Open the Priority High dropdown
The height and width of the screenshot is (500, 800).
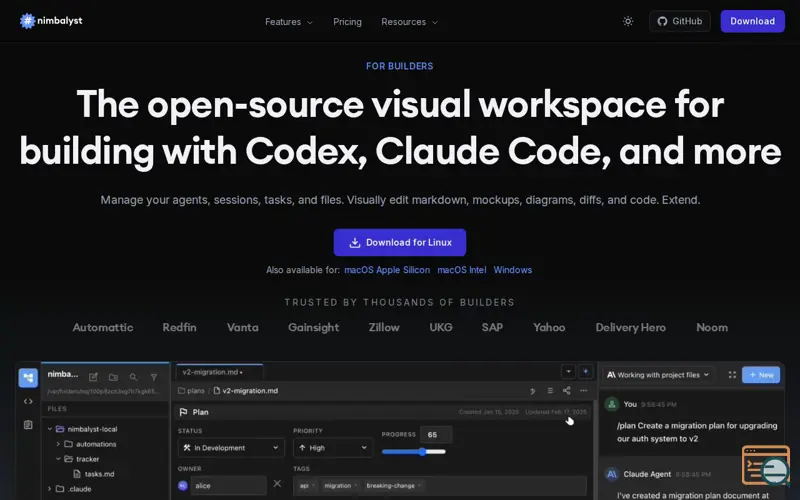coord(333,448)
